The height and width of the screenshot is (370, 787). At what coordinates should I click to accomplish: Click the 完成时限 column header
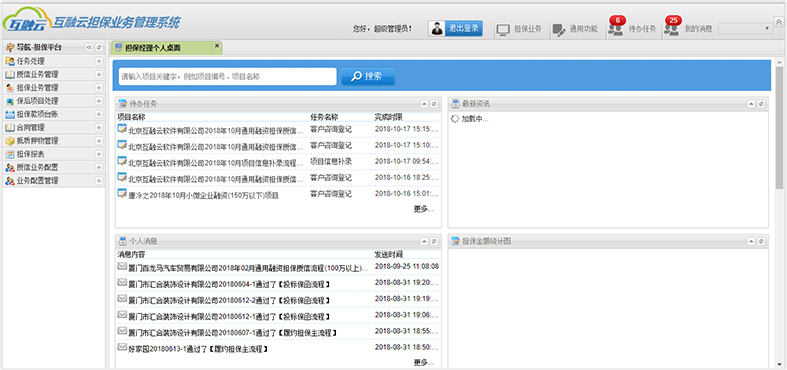pyautogui.click(x=388, y=117)
